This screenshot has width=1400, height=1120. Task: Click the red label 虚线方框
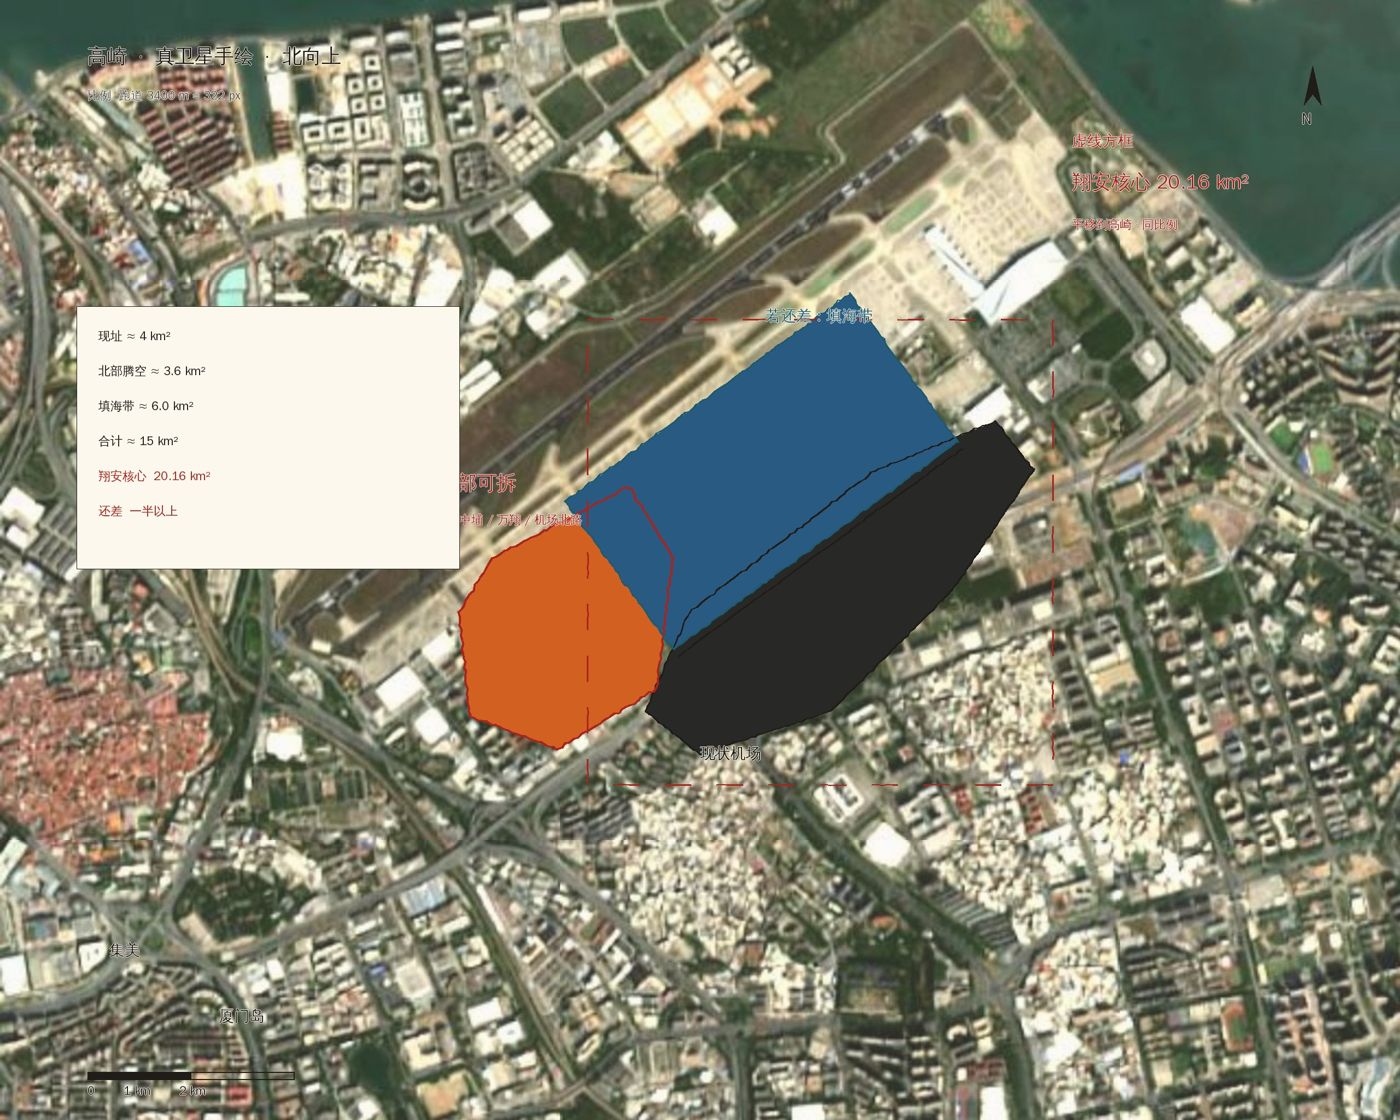[1102, 142]
